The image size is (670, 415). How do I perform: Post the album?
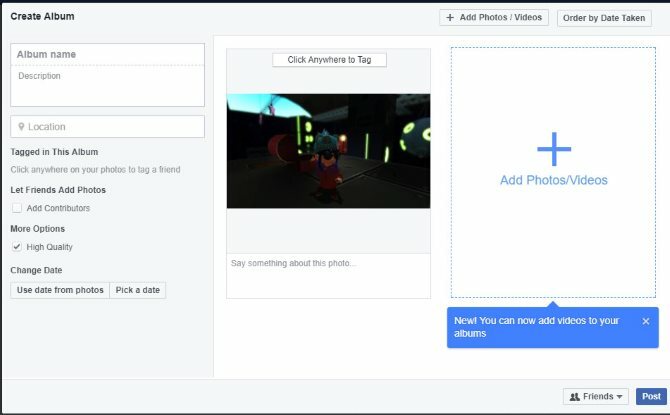click(x=651, y=397)
